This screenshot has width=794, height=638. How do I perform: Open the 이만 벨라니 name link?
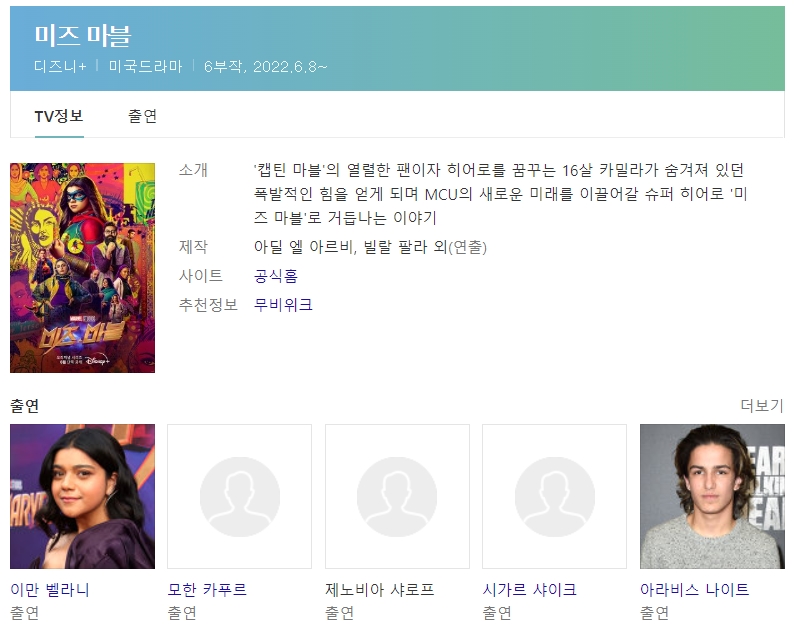50,589
